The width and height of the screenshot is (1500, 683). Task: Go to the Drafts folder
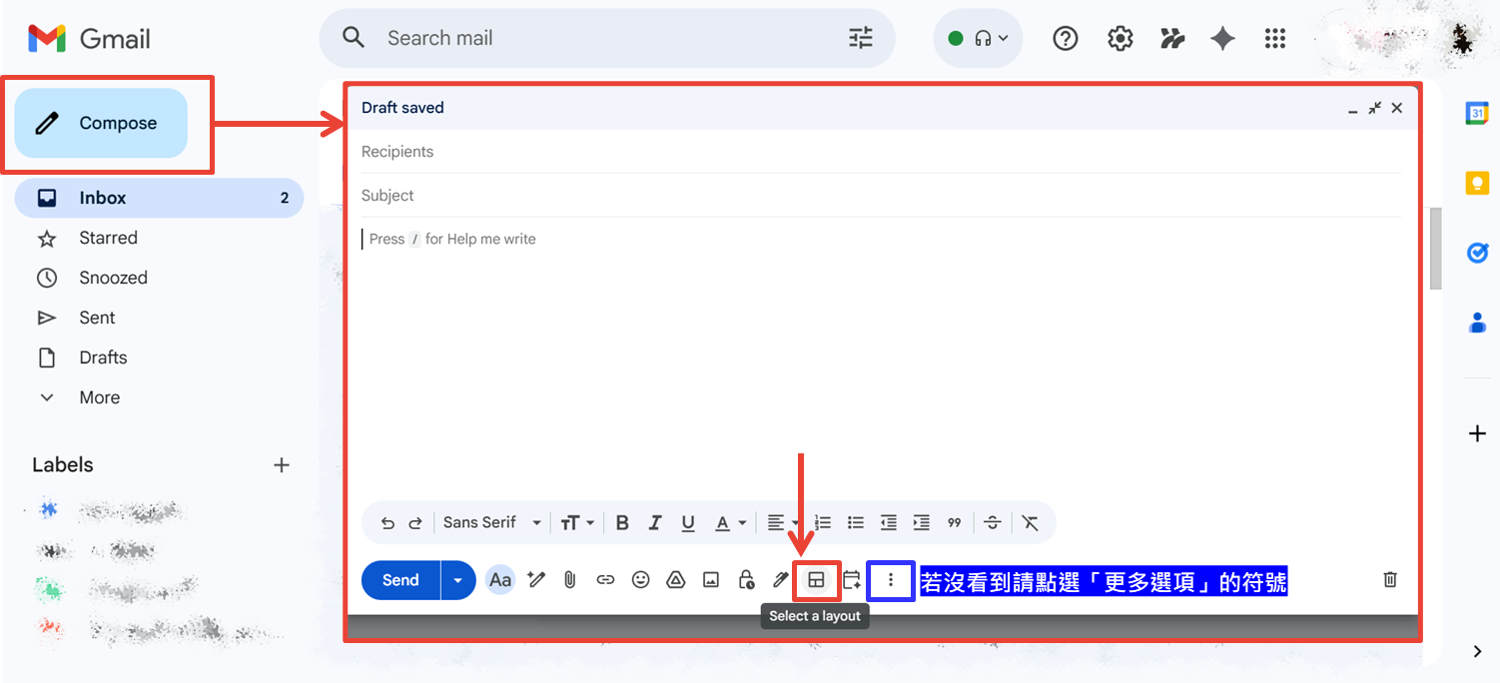[x=103, y=358]
